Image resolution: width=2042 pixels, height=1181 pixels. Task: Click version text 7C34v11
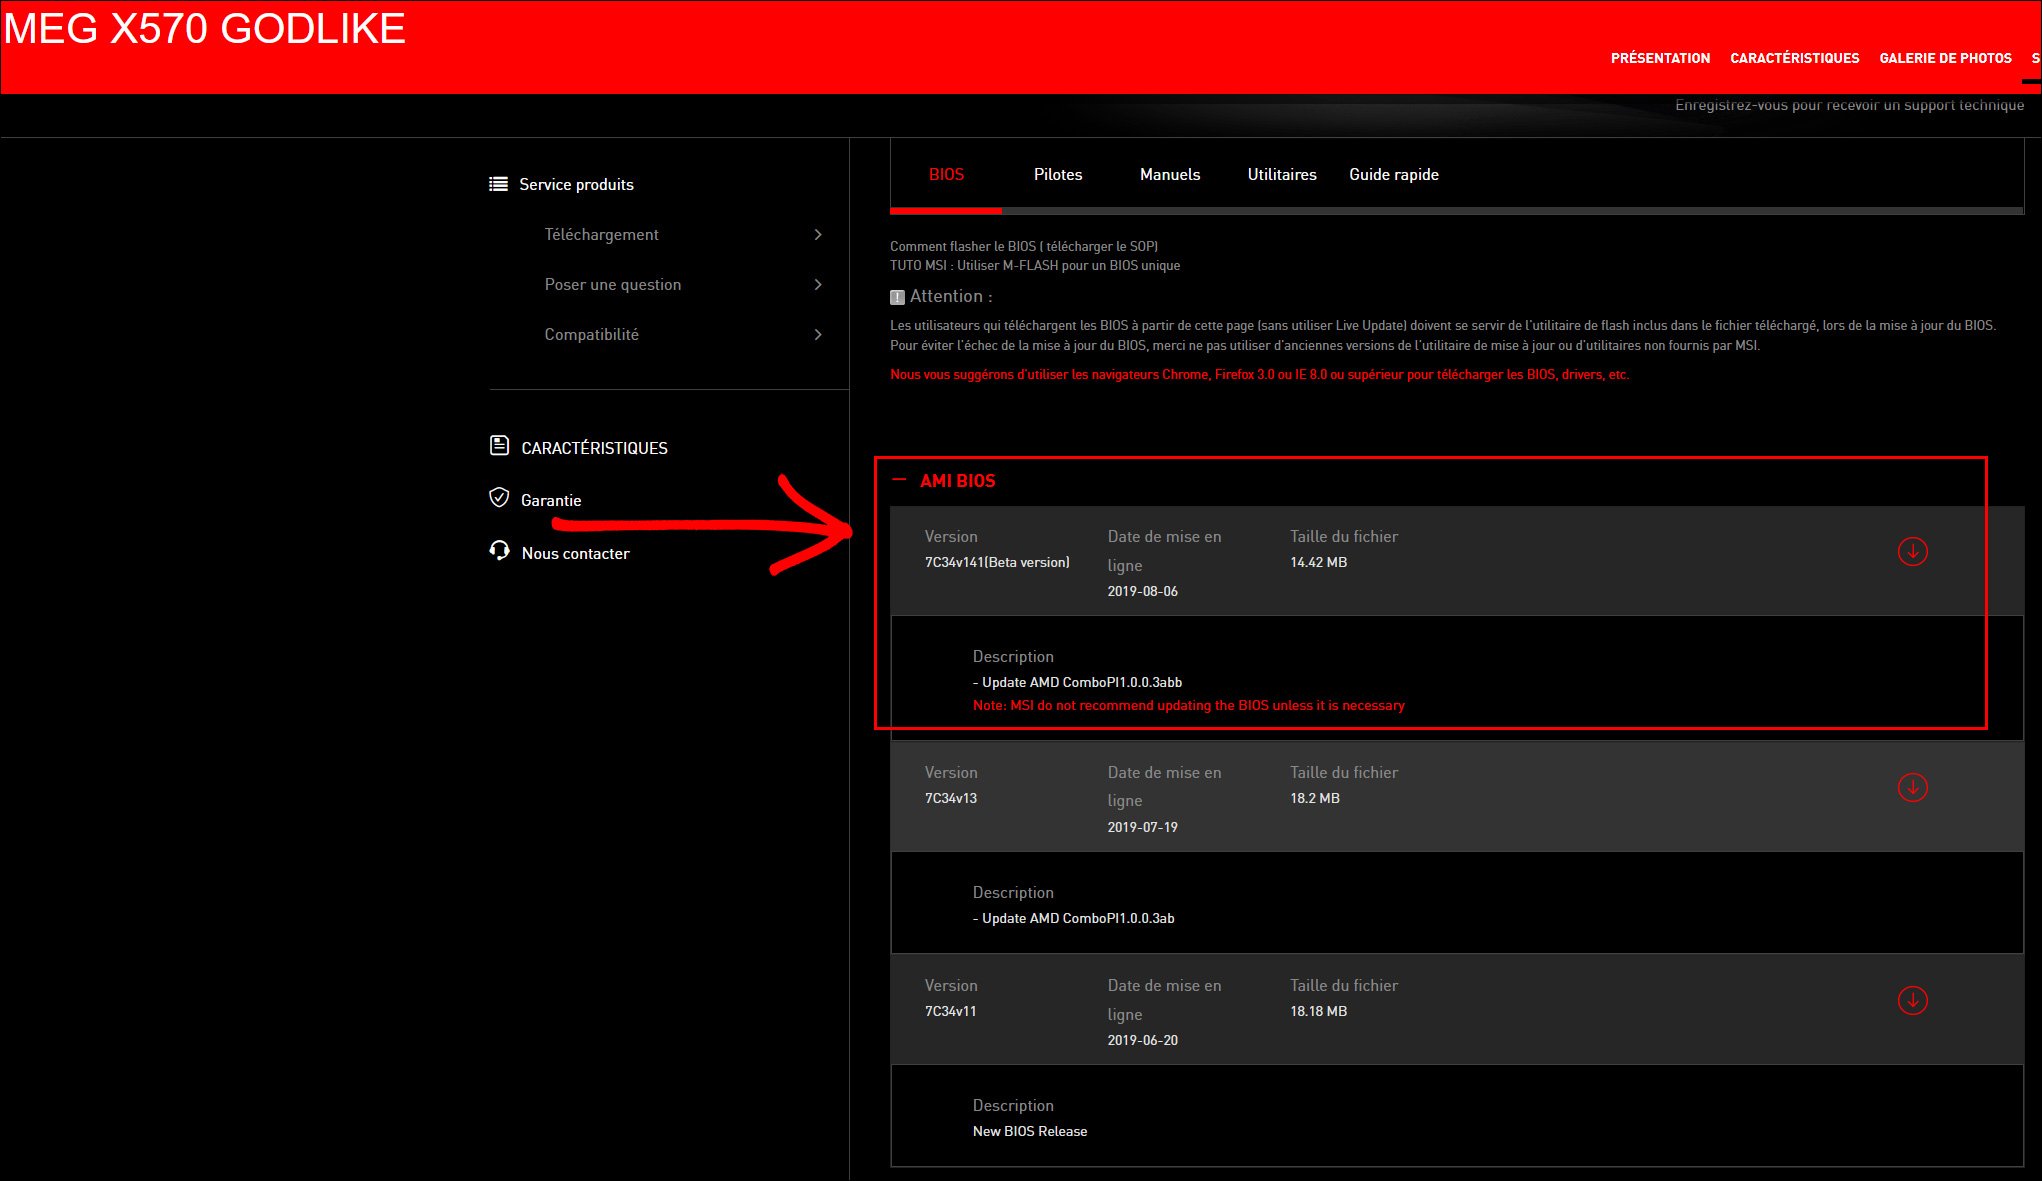[x=951, y=1011]
